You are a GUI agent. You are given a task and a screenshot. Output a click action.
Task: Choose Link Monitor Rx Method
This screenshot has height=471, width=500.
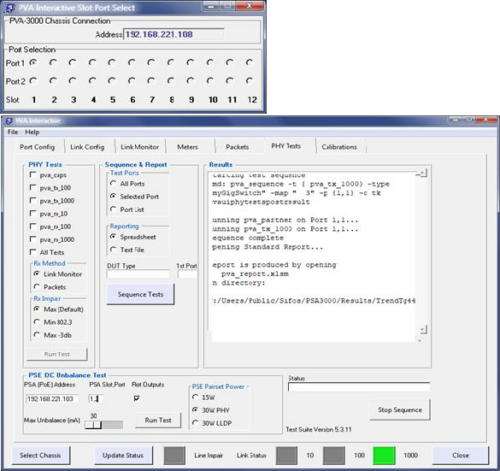point(37,274)
